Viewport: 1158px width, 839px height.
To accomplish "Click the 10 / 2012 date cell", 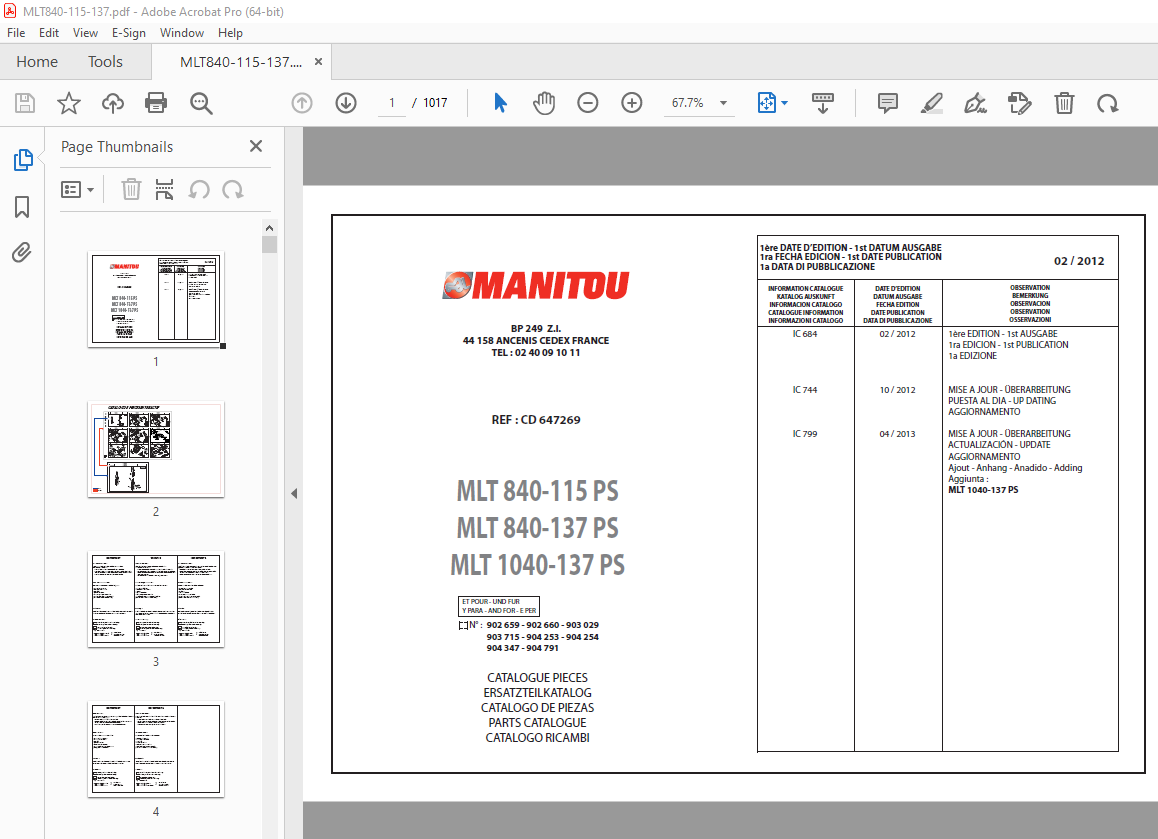I will point(897,389).
